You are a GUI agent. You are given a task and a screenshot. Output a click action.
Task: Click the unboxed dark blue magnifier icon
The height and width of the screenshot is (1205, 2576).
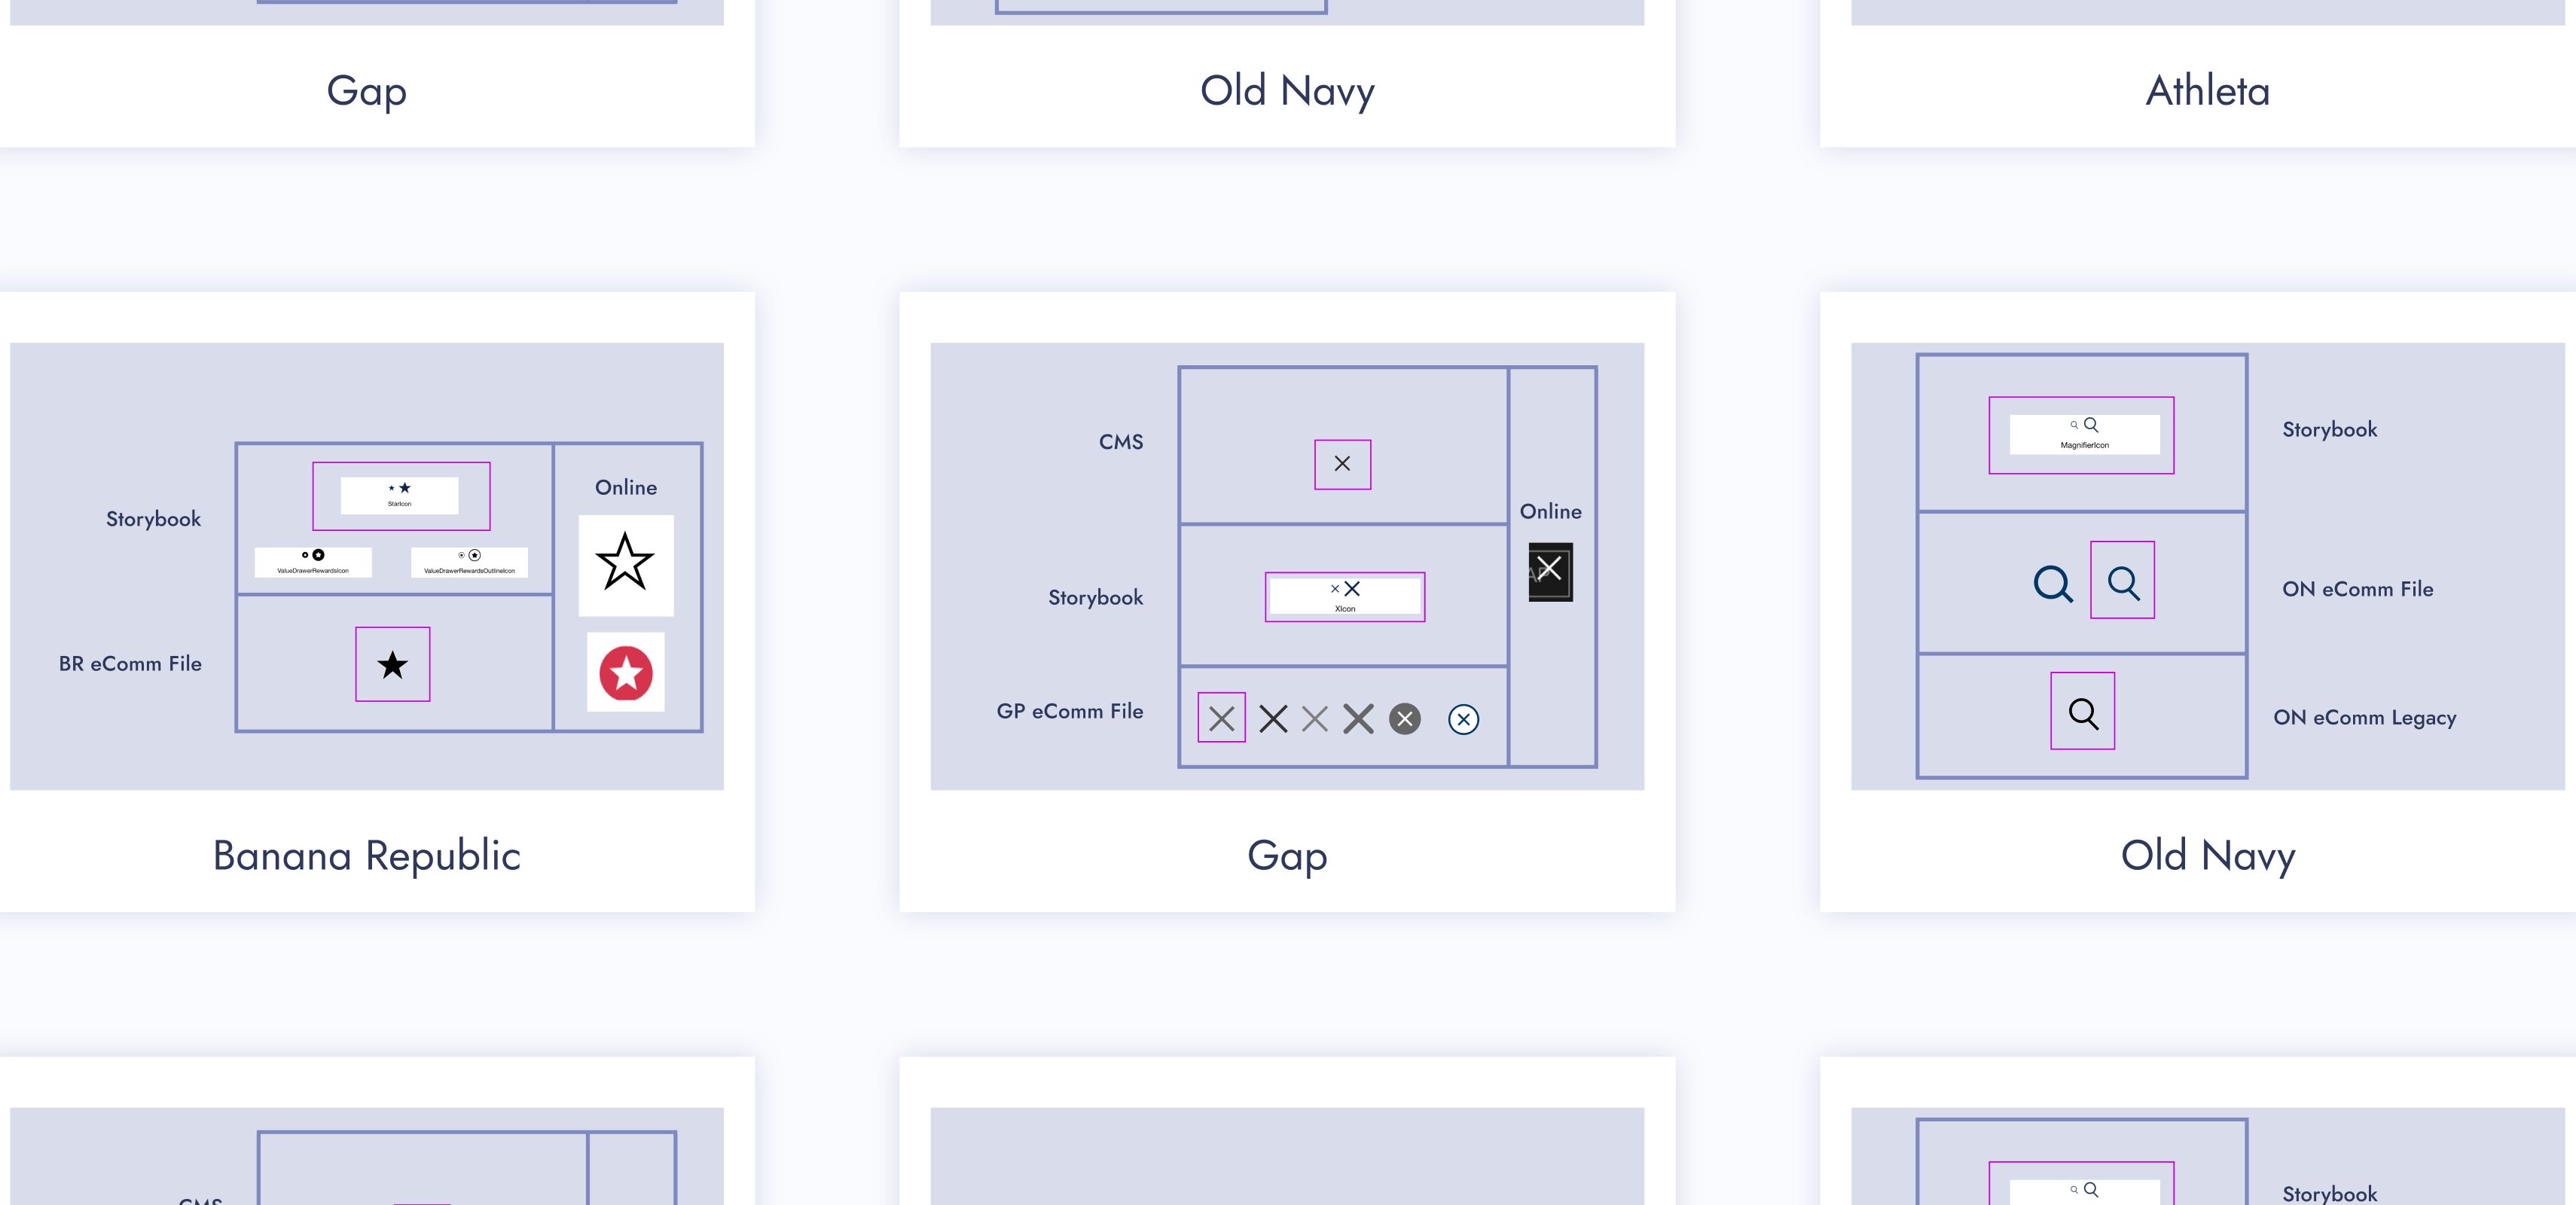(2053, 584)
